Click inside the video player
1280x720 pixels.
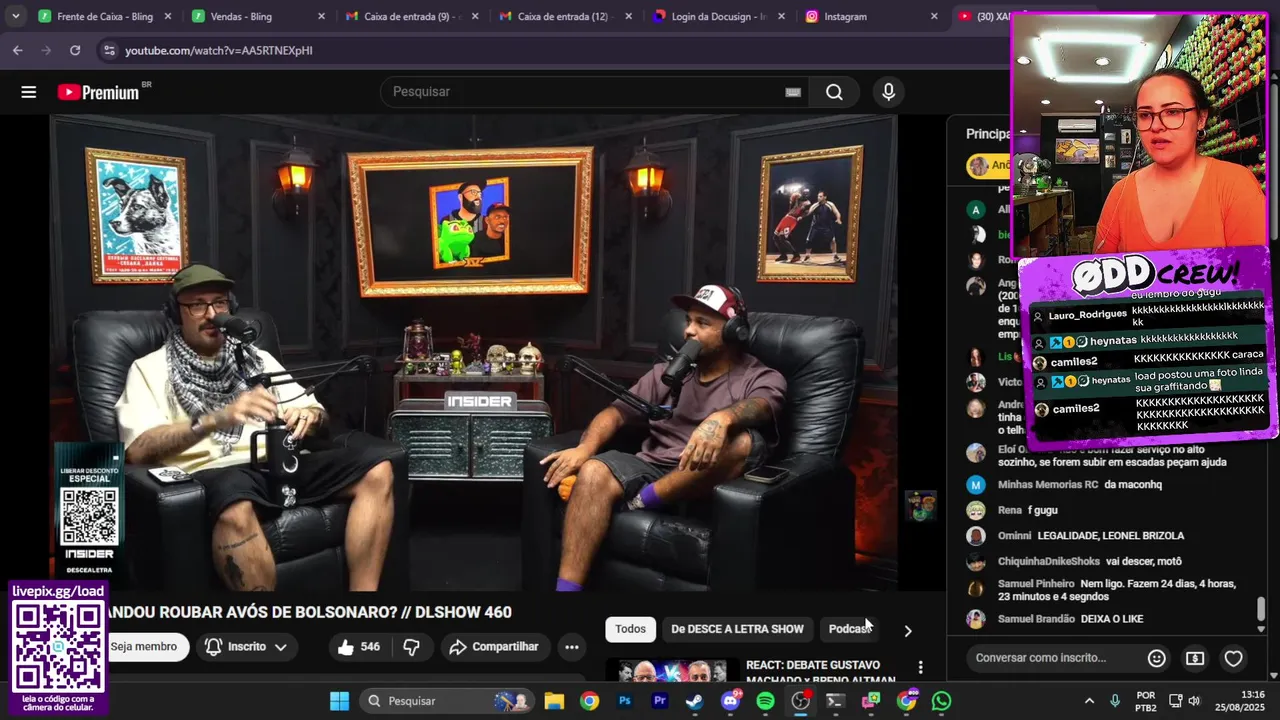click(474, 353)
